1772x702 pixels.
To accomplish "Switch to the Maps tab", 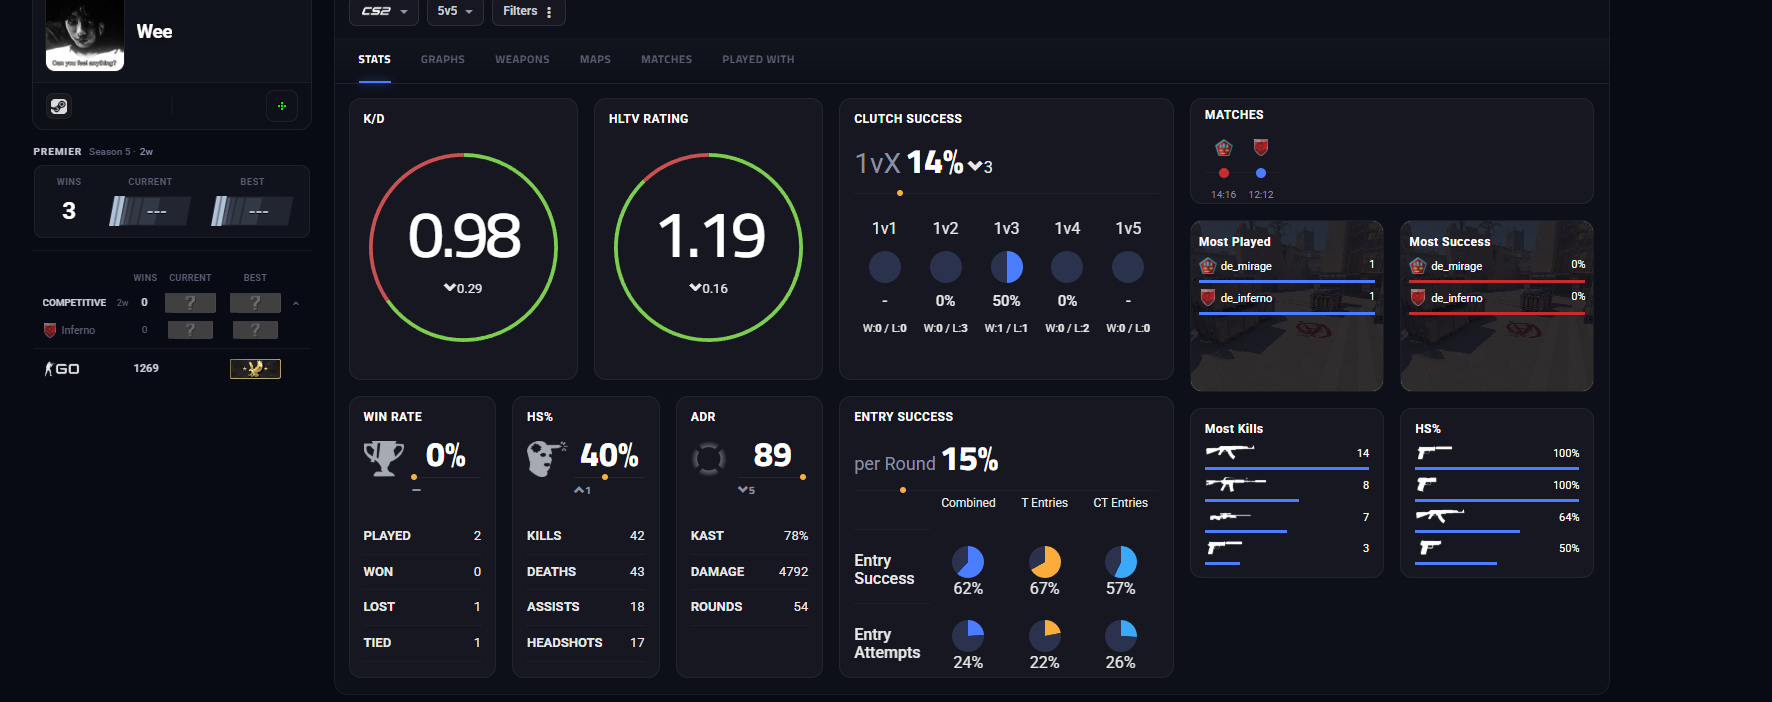I will 595,60.
